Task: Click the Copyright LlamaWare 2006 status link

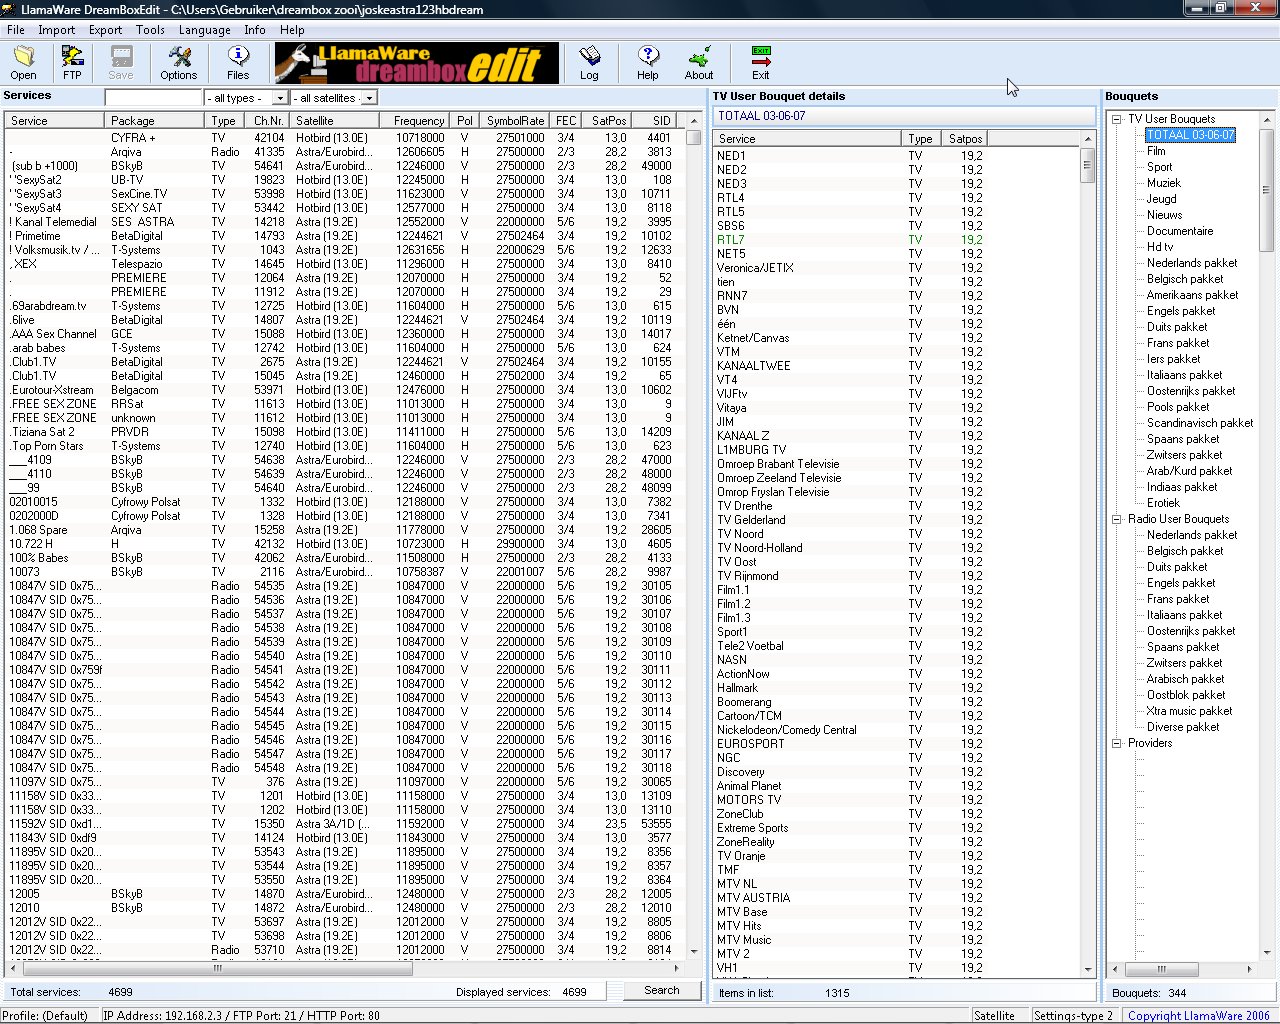Action: click(x=1199, y=1015)
